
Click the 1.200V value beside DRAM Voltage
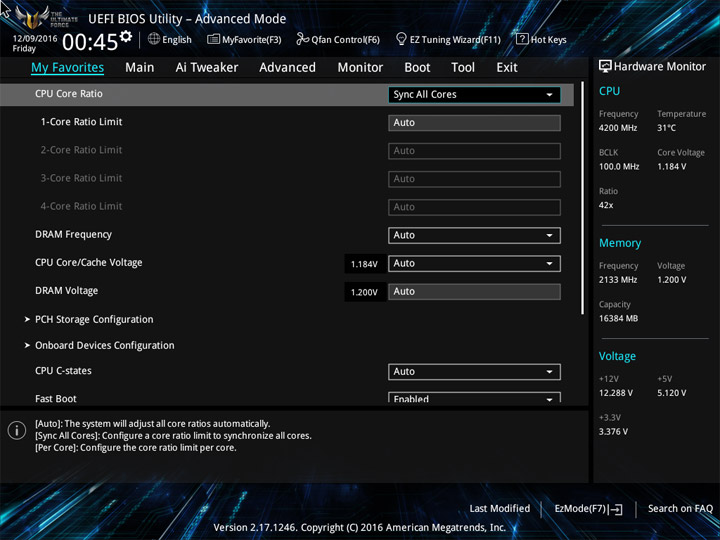pyautogui.click(x=364, y=292)
